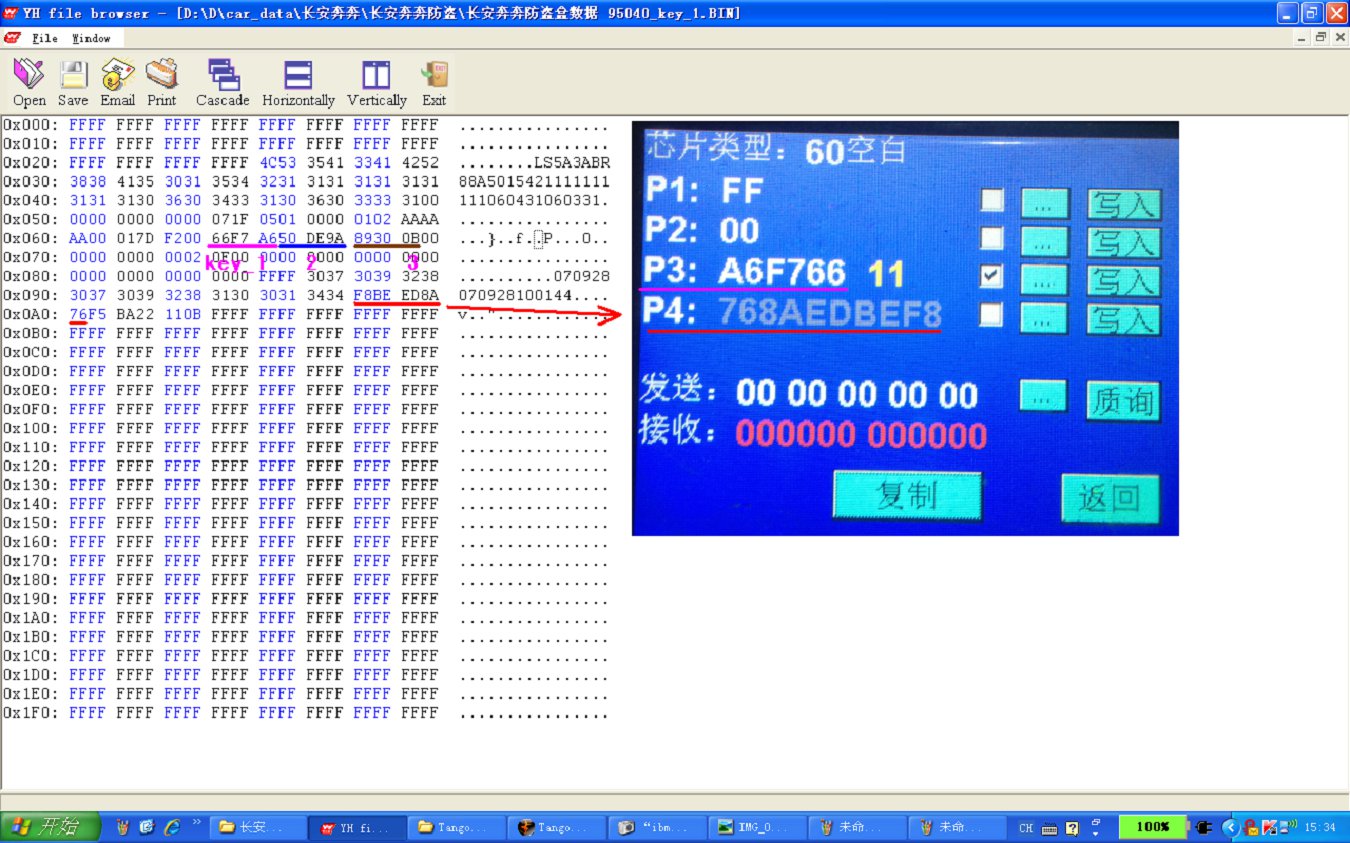
Task: Click the 0x020: address label
Action: pos(30,163)
